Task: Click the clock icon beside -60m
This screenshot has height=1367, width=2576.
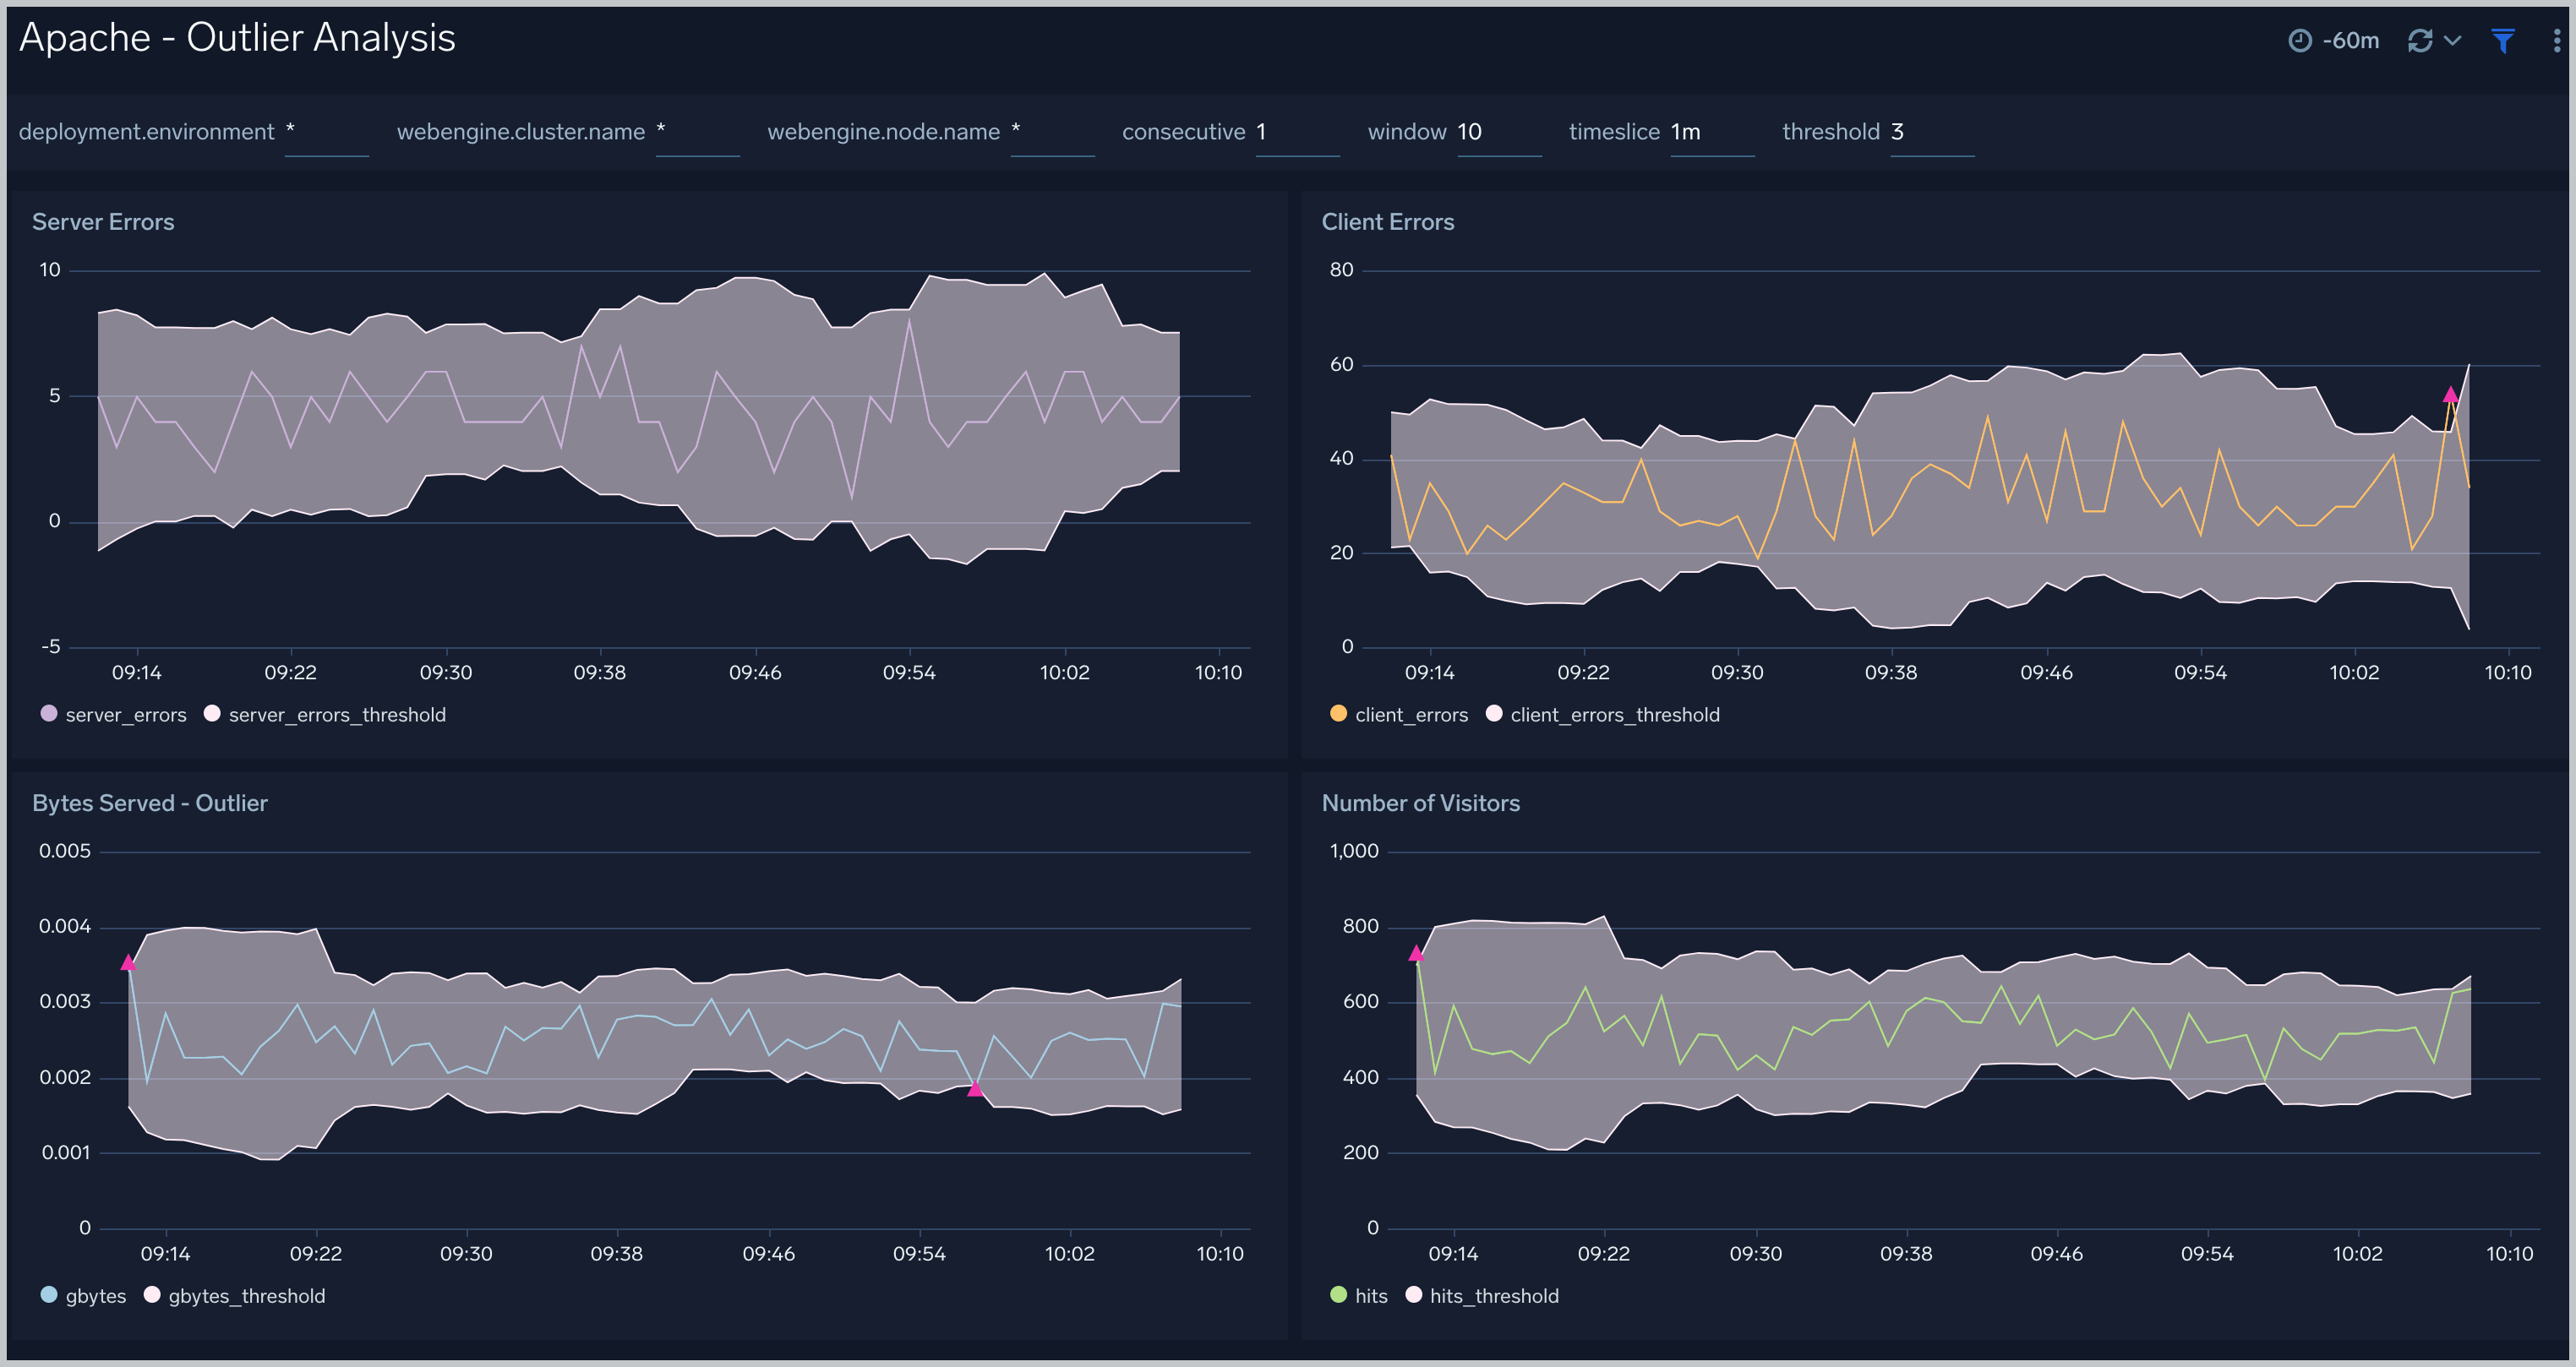Action: click(2300, 41)
